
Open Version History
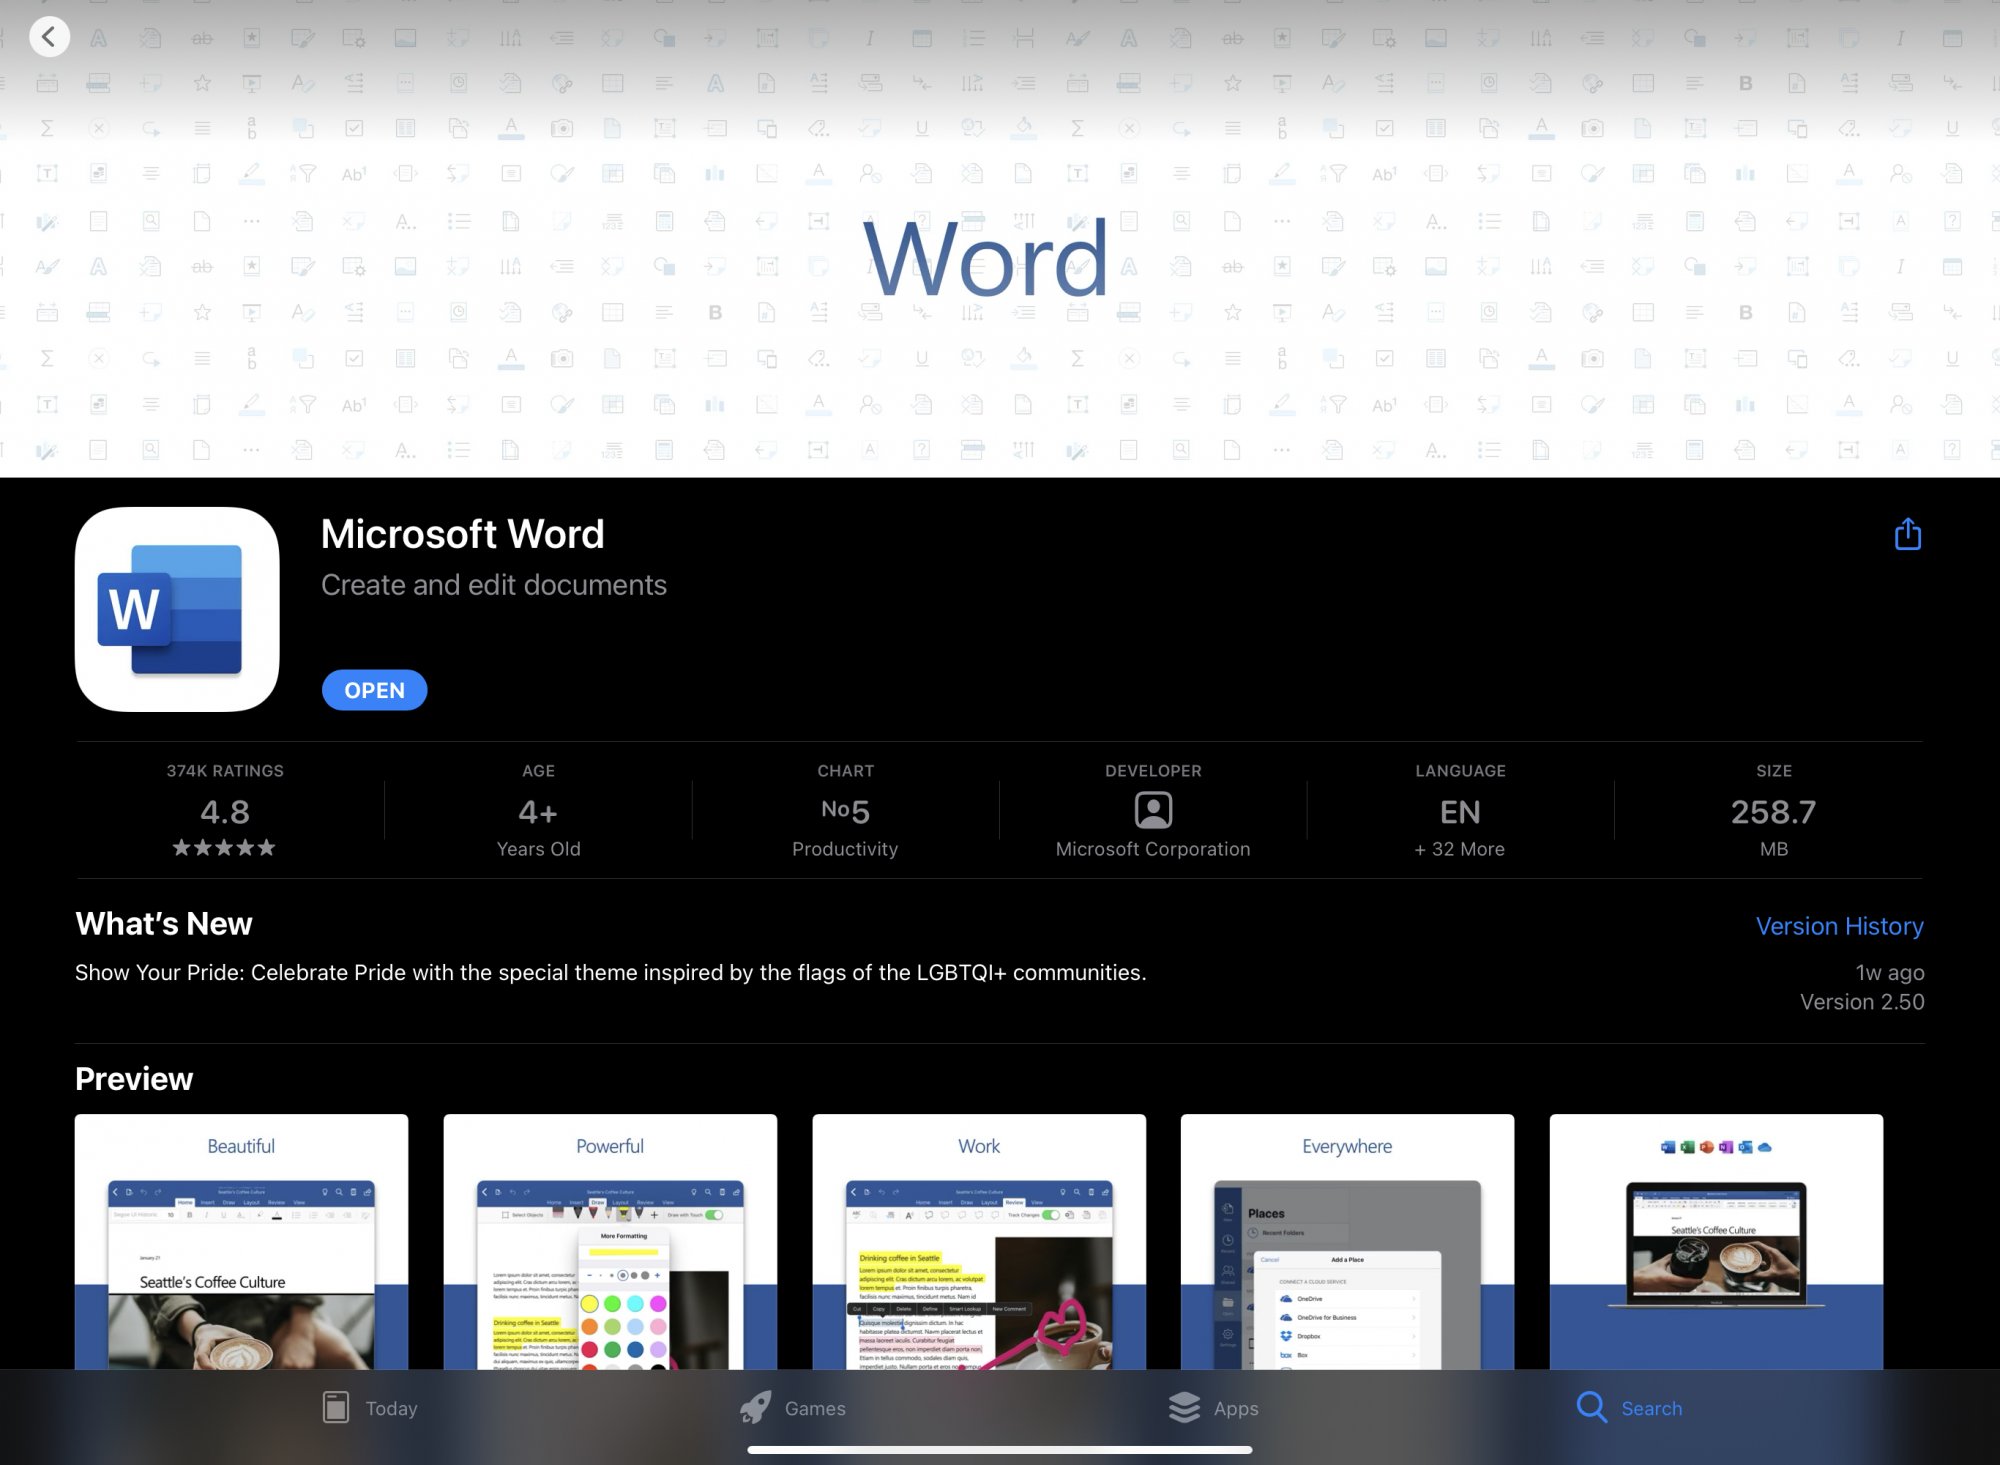point(1839,926)
